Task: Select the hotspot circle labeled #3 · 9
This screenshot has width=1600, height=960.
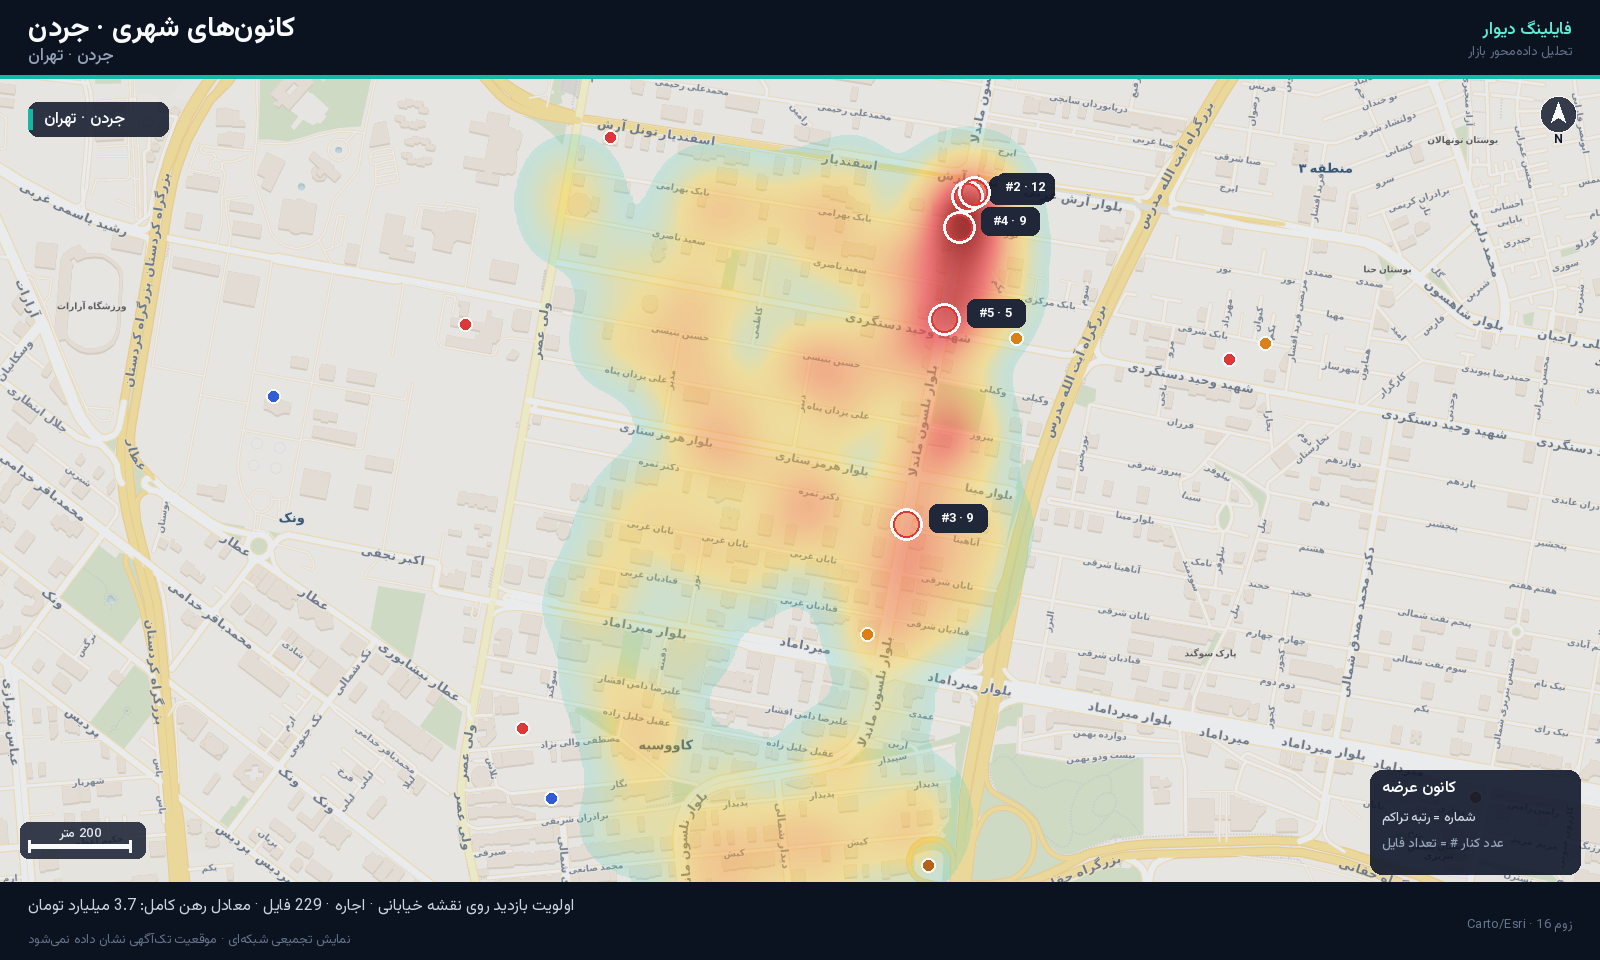Action: click(x=906, y=524)
